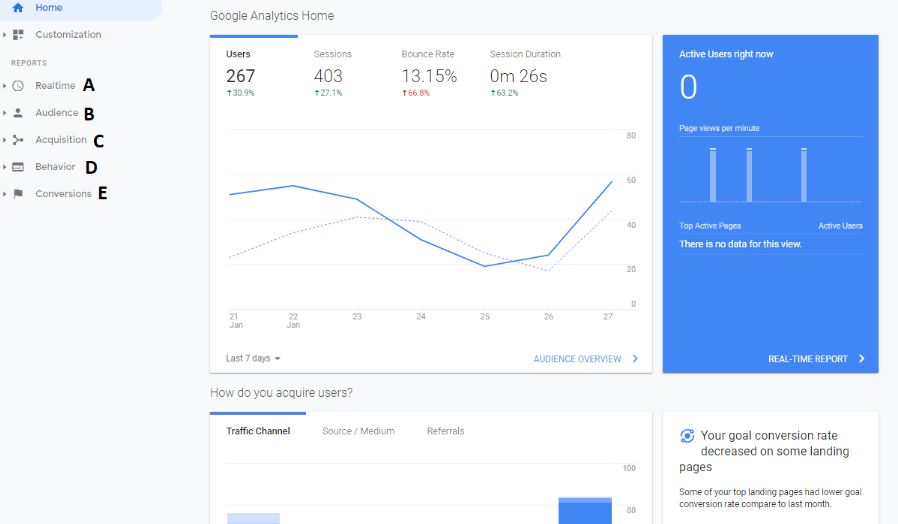Viewport: 898px width, 524px height.
Task: Open the Last 7 days dropdown
Action: (x=253, y=358)
